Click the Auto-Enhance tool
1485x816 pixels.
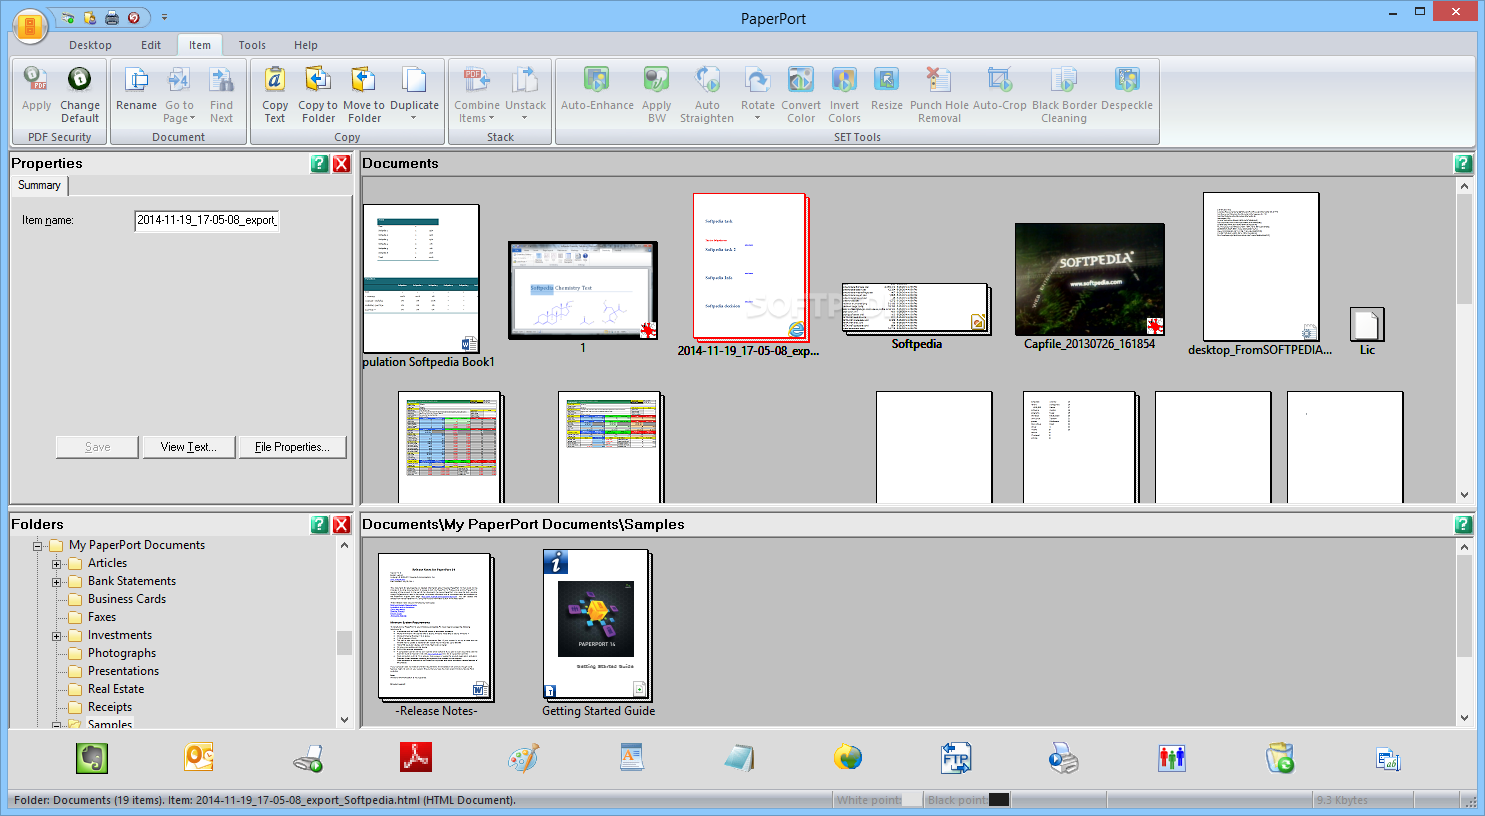point(597,89)
